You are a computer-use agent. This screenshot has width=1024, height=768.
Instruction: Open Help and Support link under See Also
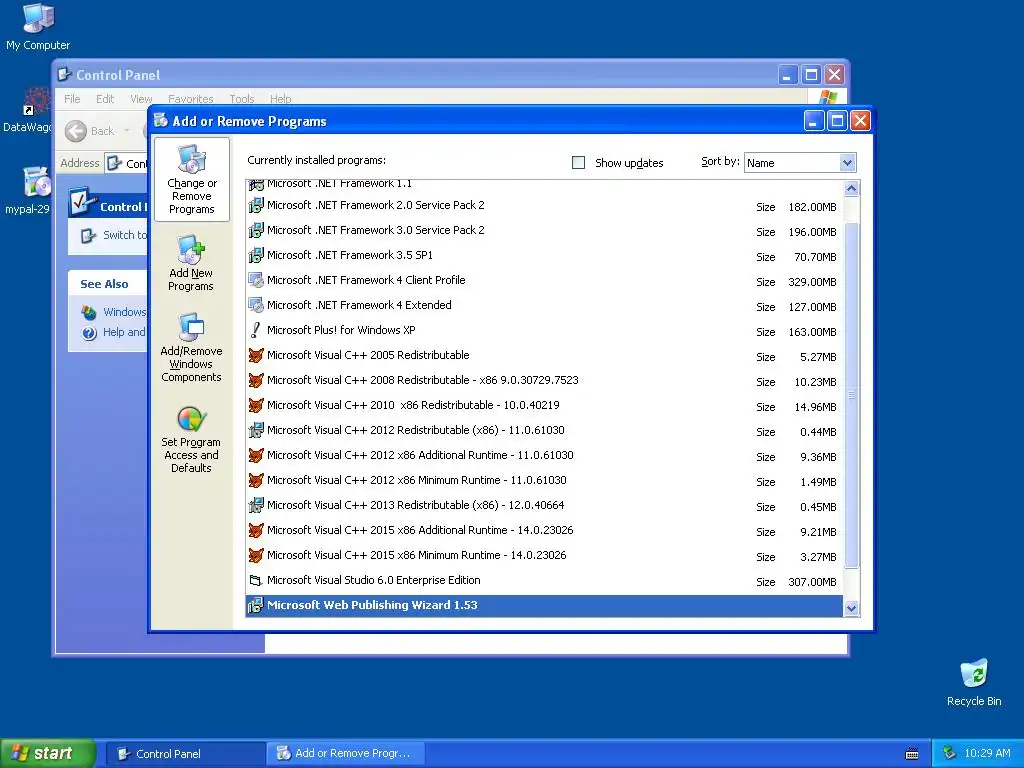(123, 332)
